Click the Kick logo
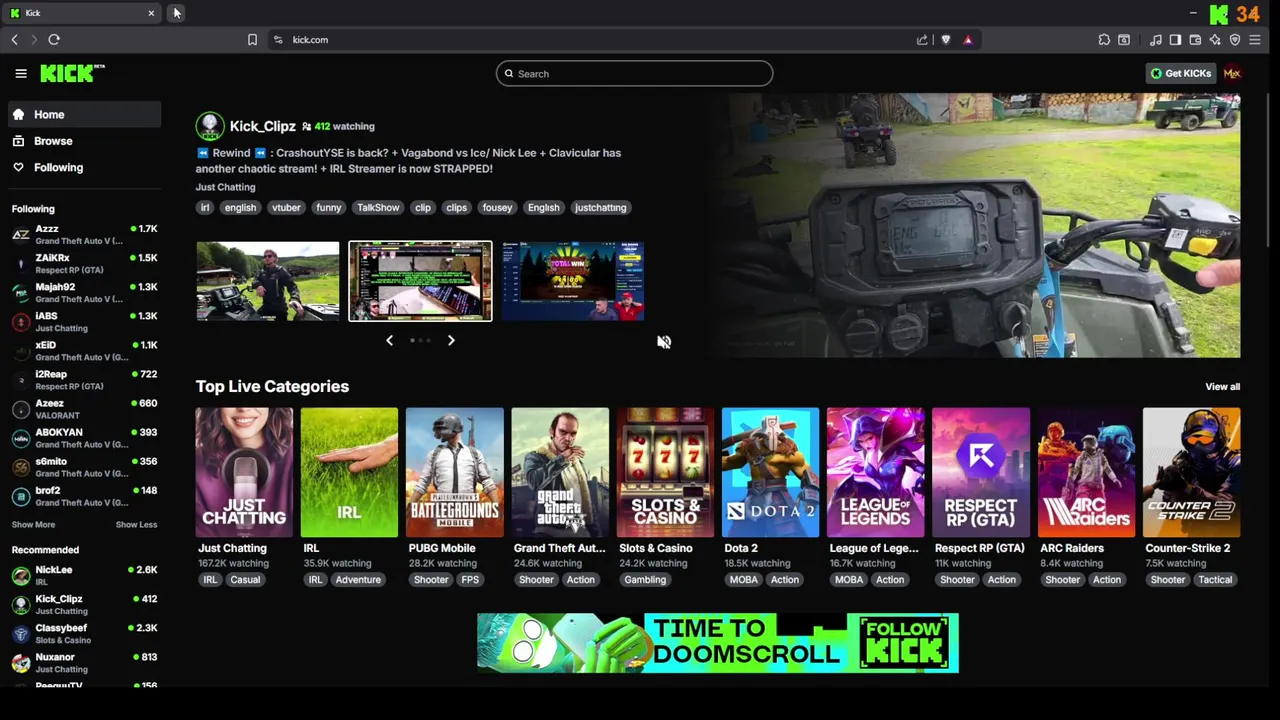 [72, 73]
